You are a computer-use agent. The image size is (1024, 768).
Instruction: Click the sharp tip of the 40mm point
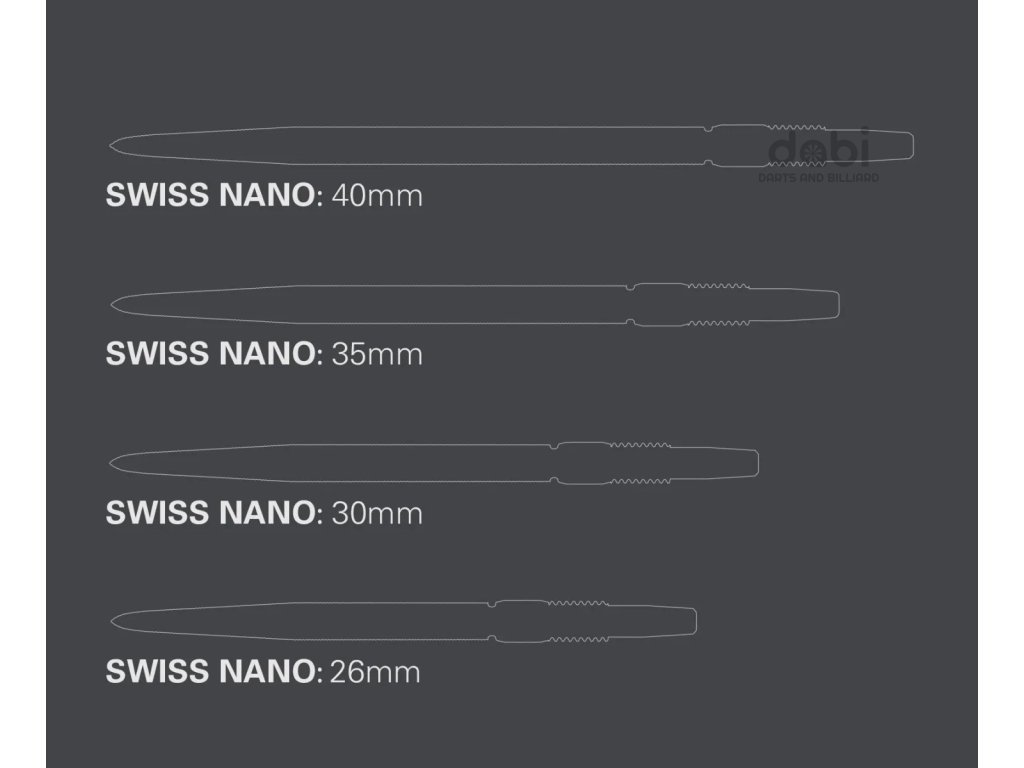pyautogui.click(x=112, y=146)
